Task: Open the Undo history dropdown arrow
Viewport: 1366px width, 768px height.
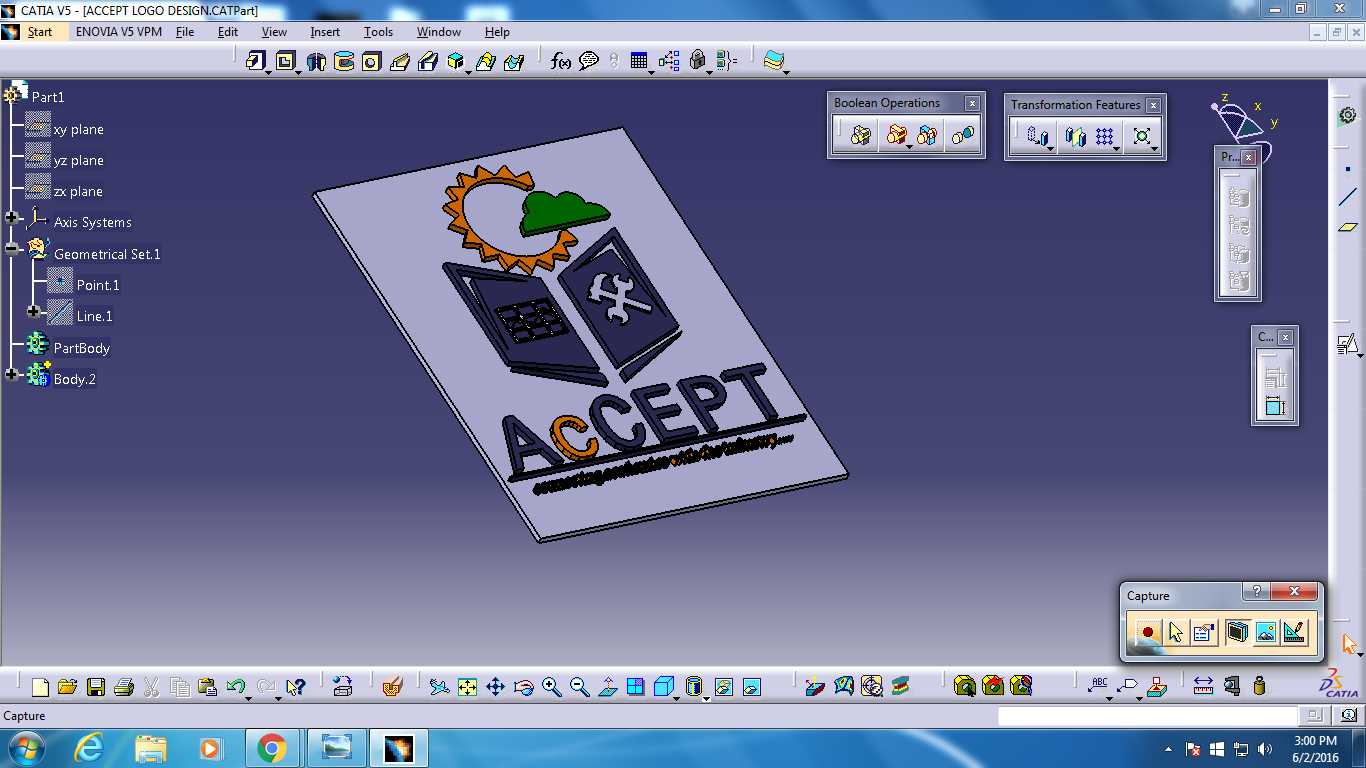Action: click(249, 697)
